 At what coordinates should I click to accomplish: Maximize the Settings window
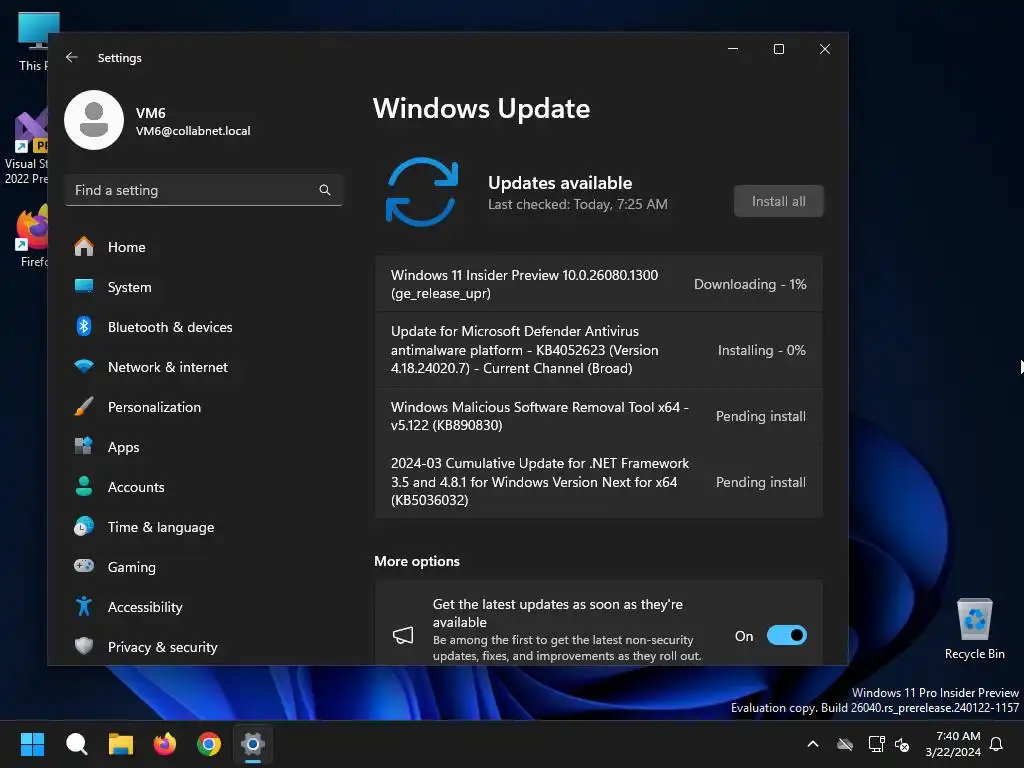pyautogui.click(x=778, y=49)
